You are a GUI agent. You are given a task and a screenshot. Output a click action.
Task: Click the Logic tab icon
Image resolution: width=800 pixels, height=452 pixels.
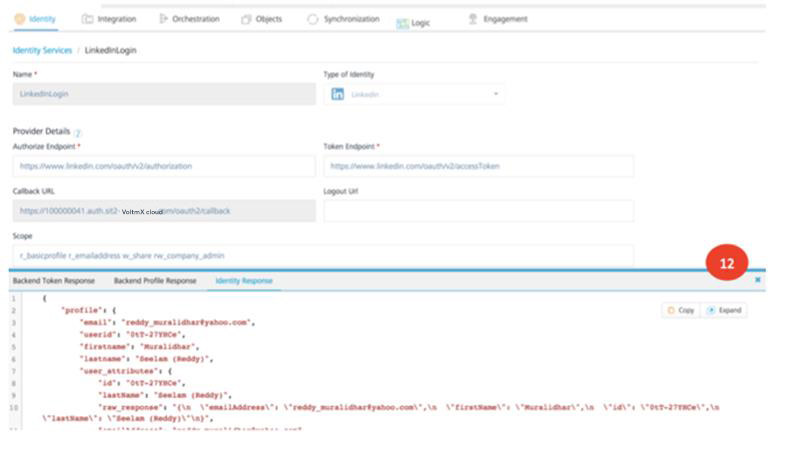coord(402,22)
